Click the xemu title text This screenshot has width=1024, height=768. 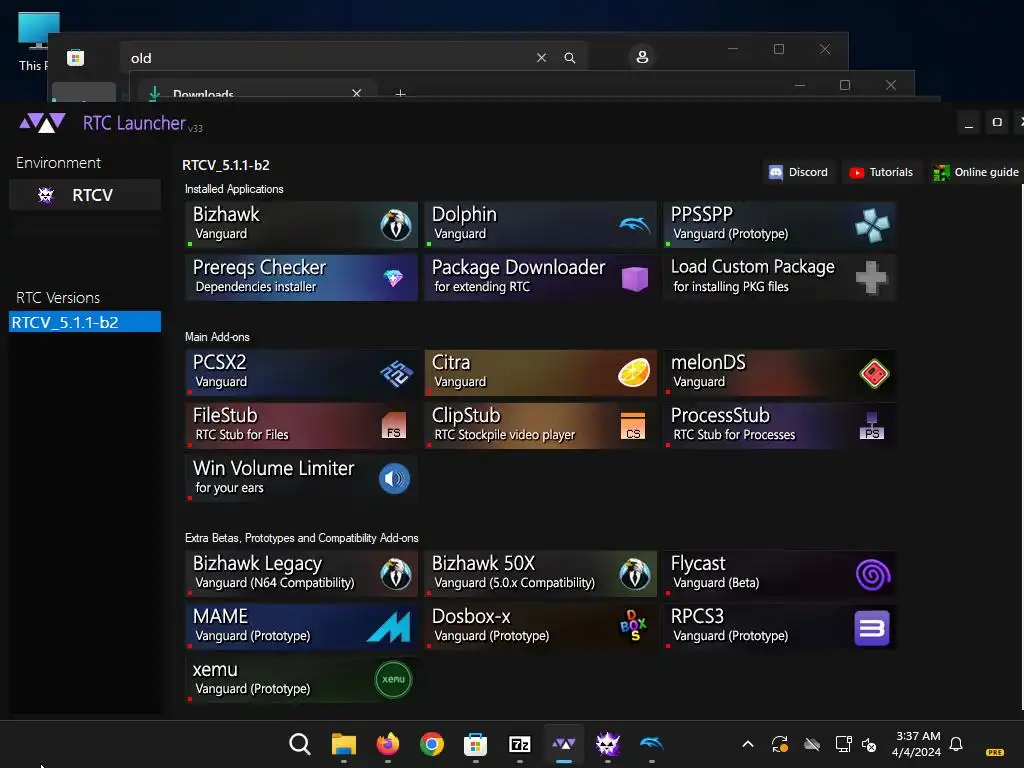coord(215,670)
